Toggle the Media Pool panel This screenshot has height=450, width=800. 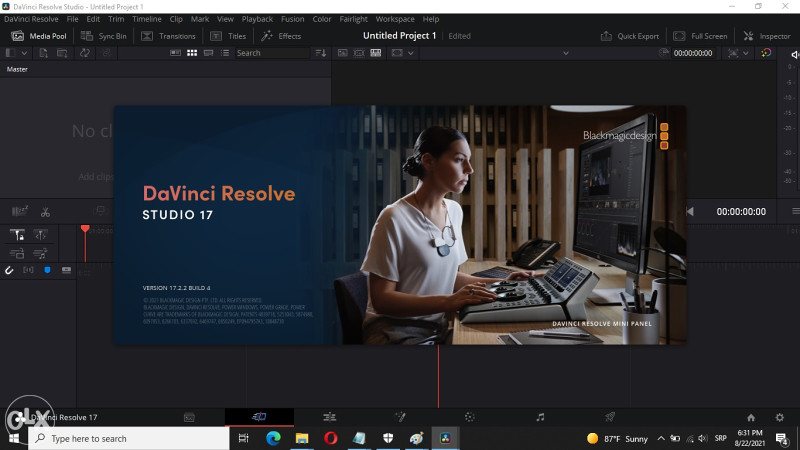coord(39,36)
